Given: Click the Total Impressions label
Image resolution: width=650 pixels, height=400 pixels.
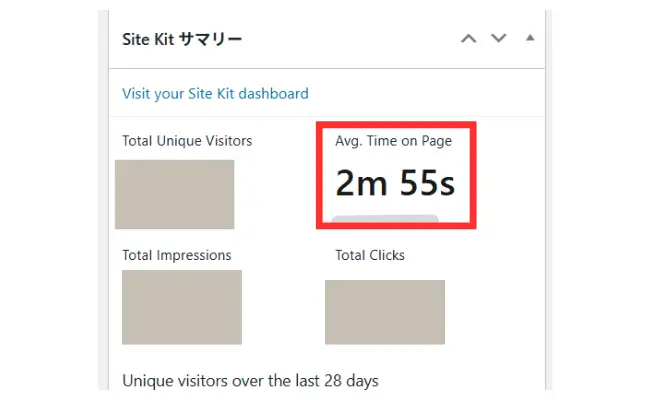Looking at the screenshot, I should click(x=177, y=255).
